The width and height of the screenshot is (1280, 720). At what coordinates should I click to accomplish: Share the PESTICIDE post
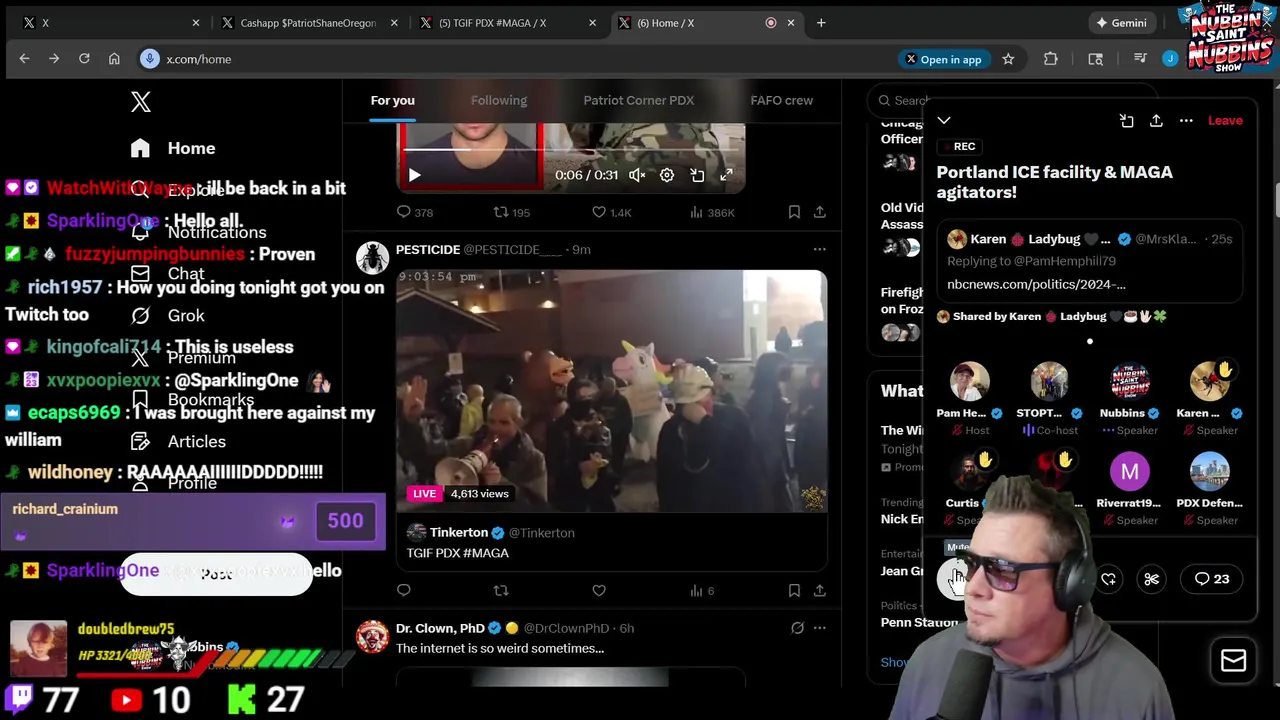(x=819, y=591)
